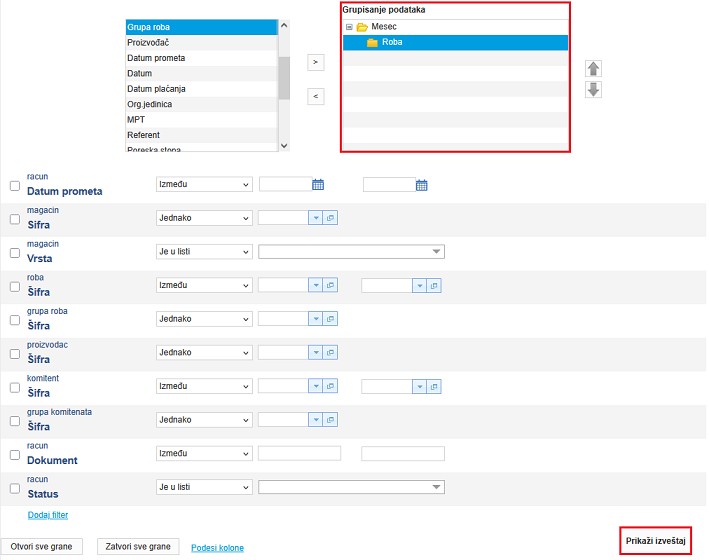The height and width of the screenshot is (560, 709).
Task: Click the move up arrow icon
Action: 593,68
